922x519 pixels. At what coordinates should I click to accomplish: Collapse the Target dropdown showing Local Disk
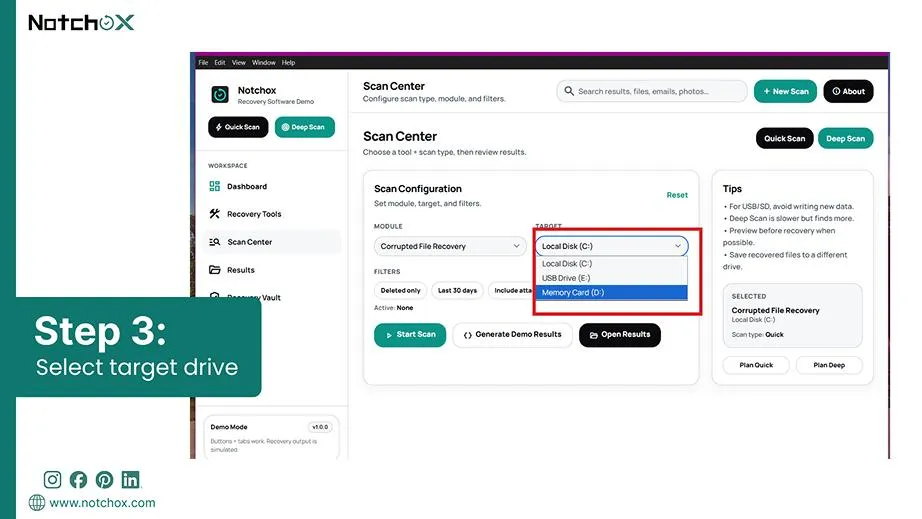[612, 246]
